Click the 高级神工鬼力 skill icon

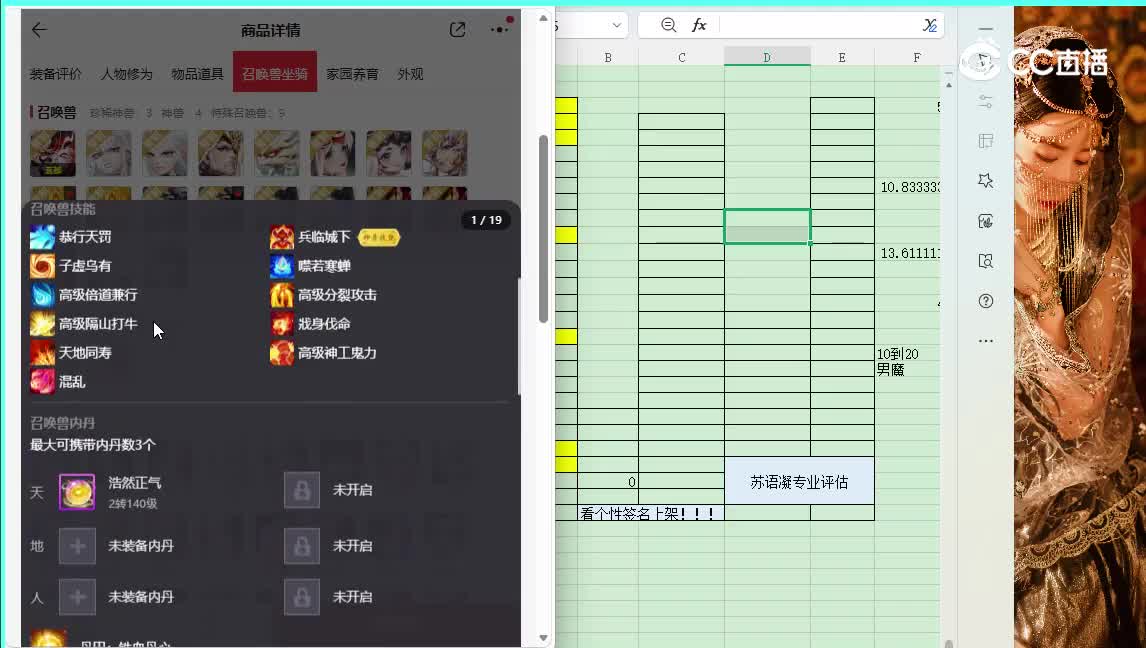282,352
